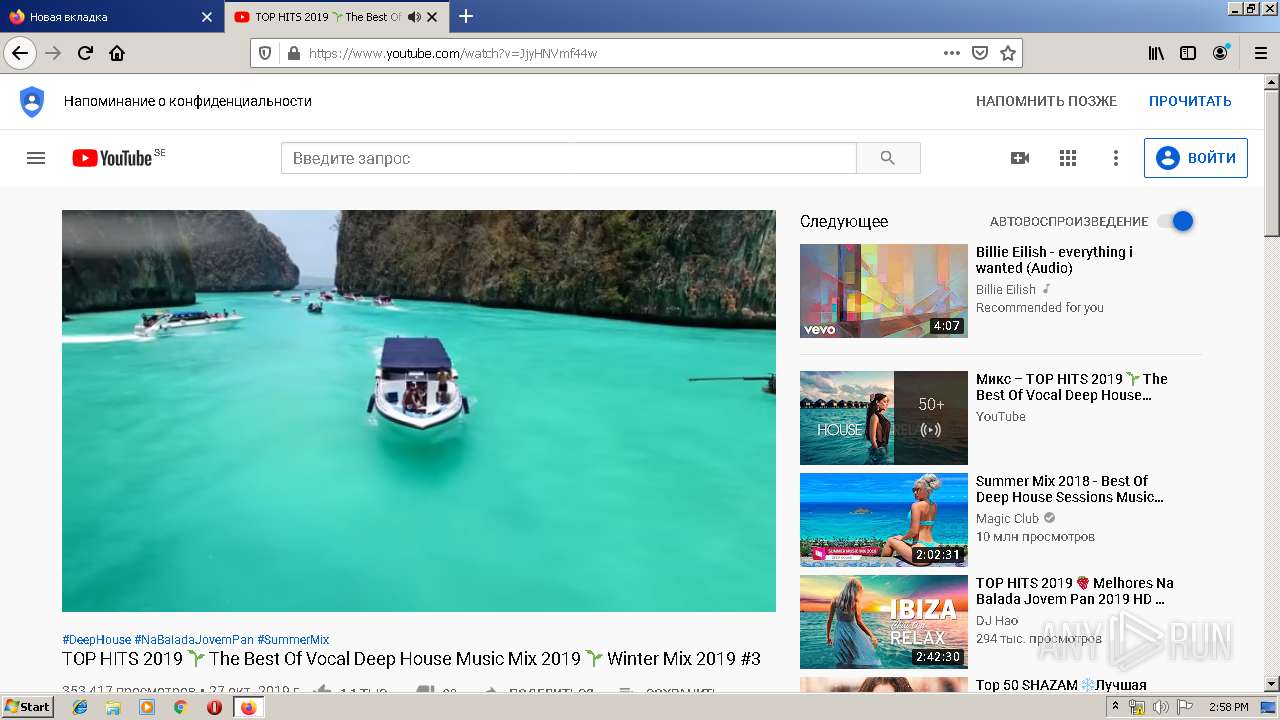Open YouTube guide hamburger menu
This screenshot has height=720, width=1280.
tap(36, 158)
